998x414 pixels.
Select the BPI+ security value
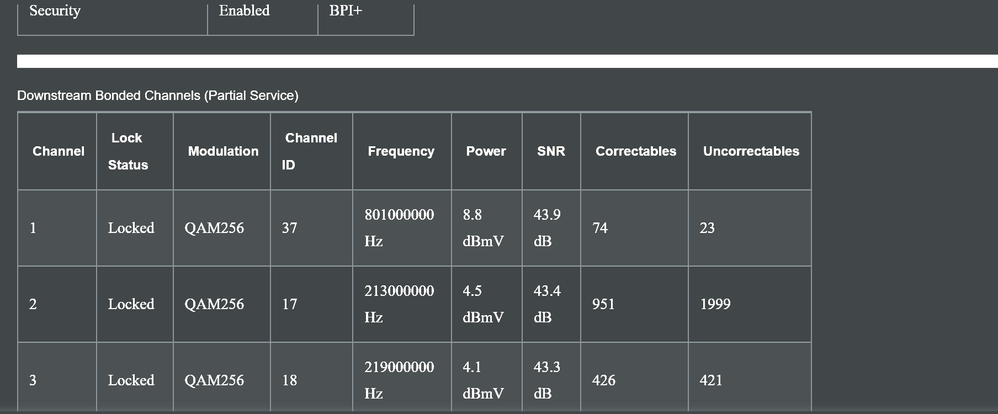(345, 11)
